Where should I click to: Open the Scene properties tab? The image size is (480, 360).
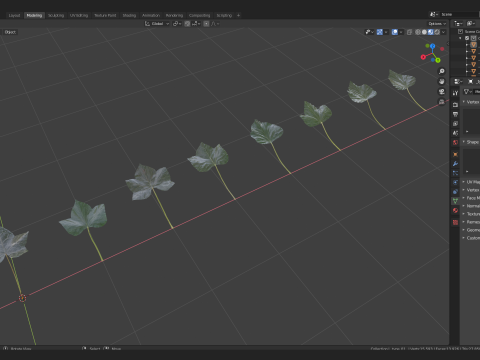[x=455, y=133]
